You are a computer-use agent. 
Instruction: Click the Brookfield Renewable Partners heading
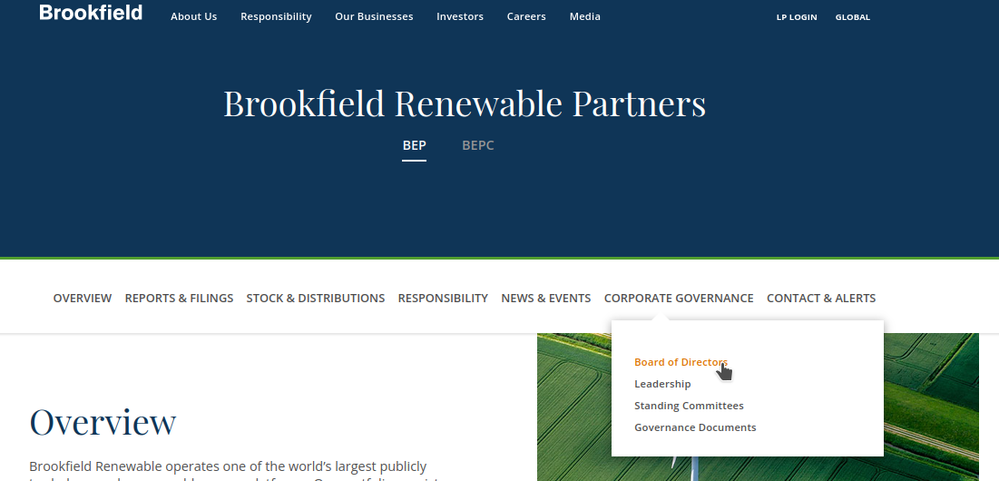(464, 103)
